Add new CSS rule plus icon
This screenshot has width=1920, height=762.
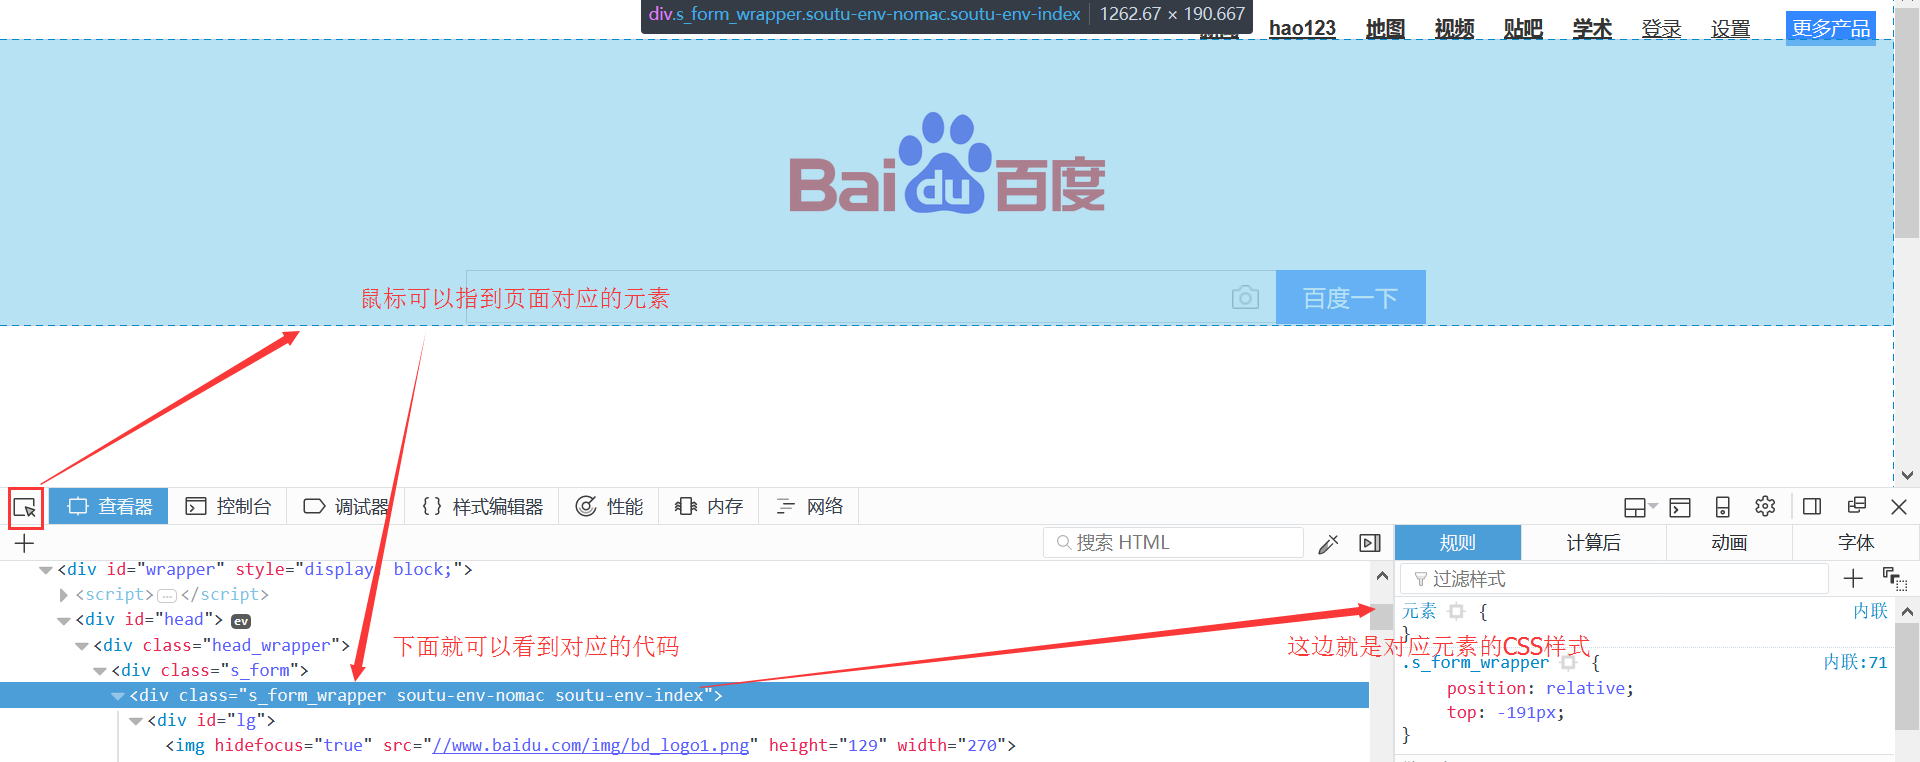point(1853,578)
